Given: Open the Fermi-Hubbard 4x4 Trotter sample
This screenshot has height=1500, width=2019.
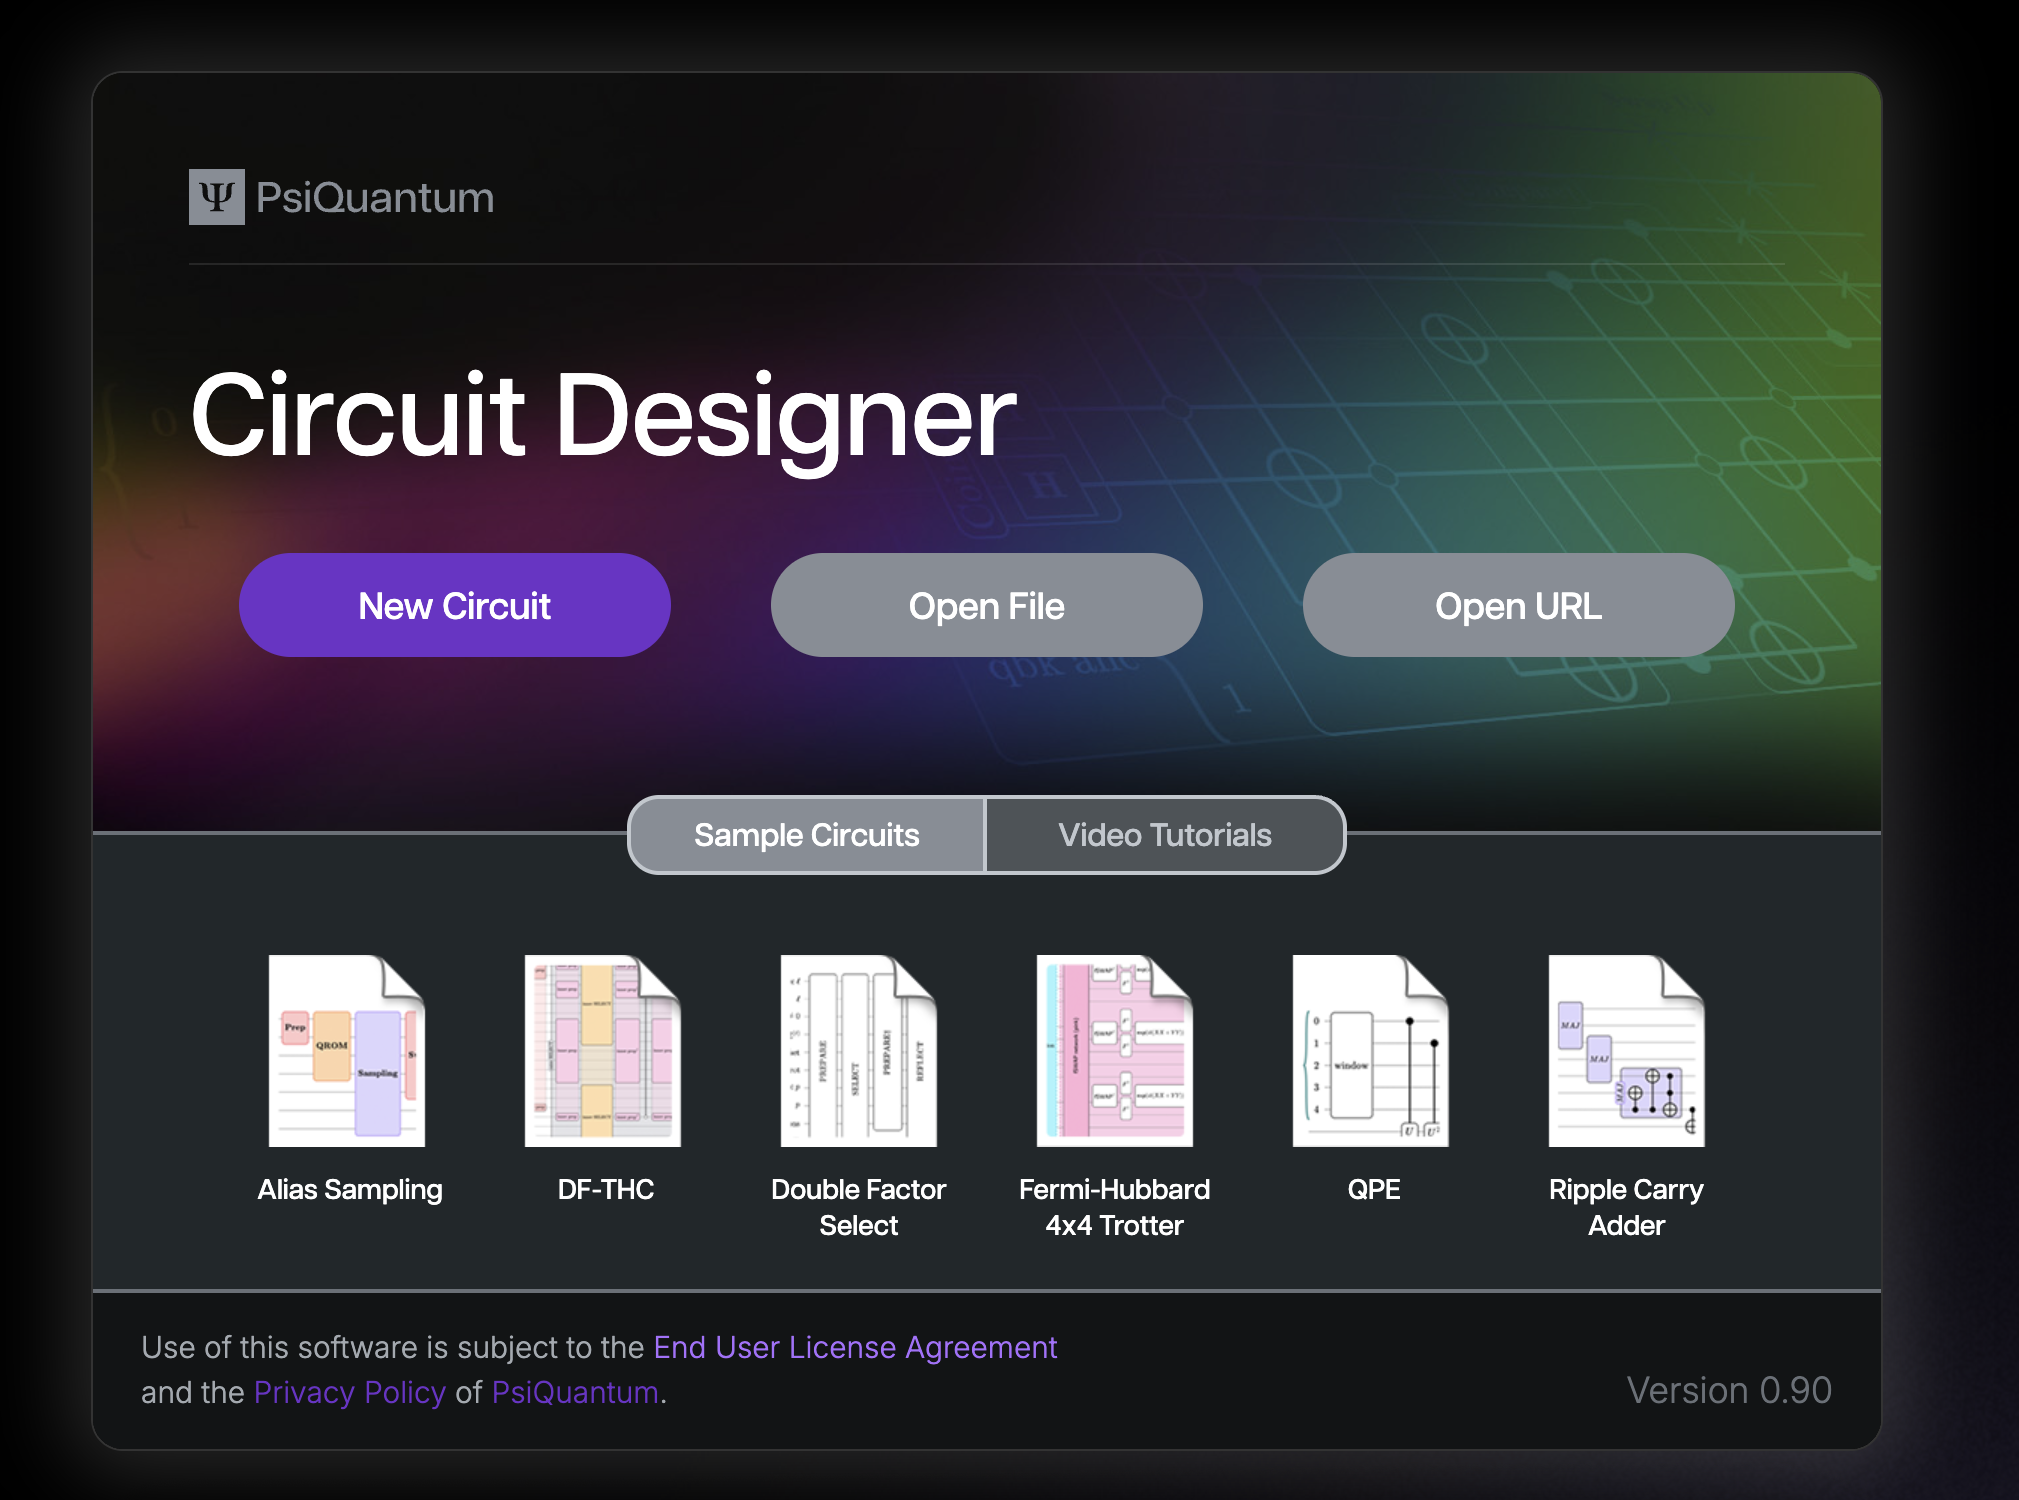Looking at the screenshot, I should coord(1114,1055).
